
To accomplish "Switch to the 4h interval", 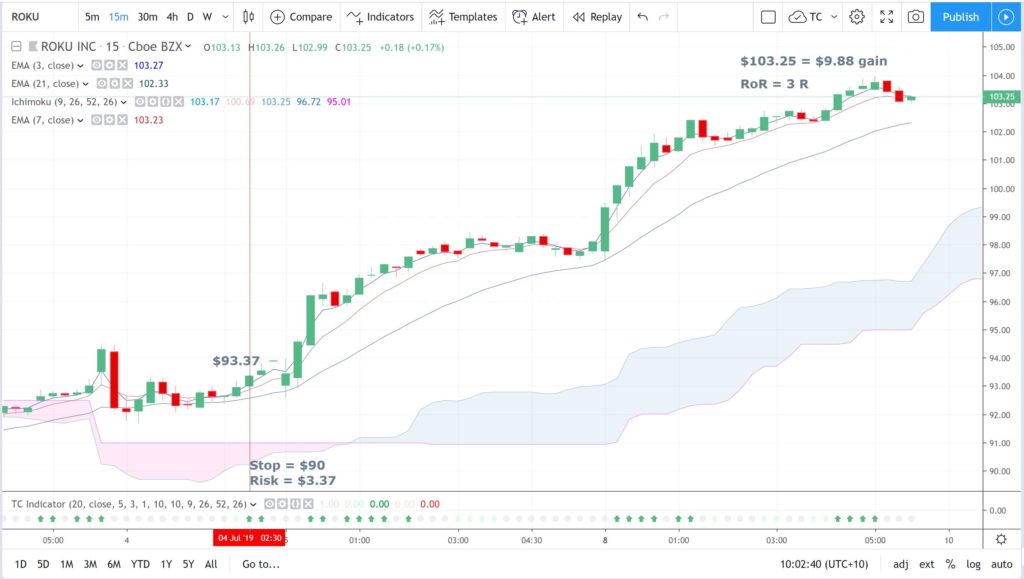I will (172, 17).
